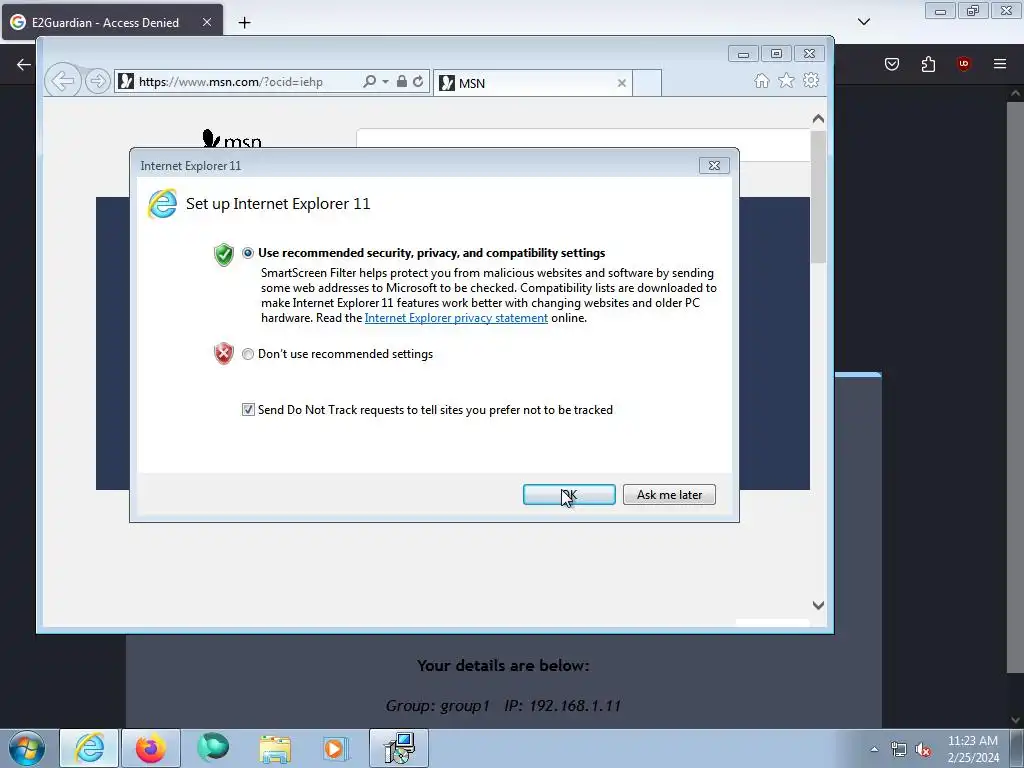This screenshot has width=1024, height=768.
Task: Click the Windows Start orb
Action: point(27,748)
